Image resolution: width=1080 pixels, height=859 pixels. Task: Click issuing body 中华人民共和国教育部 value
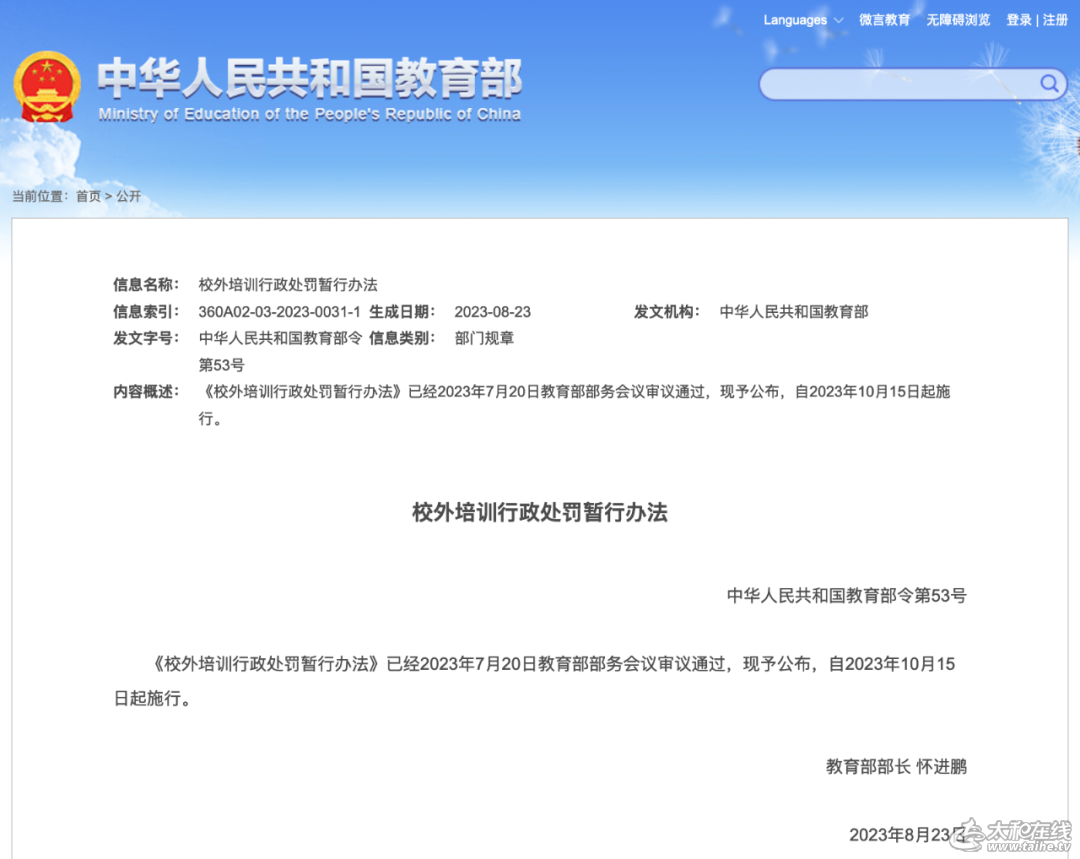coord(793,312)
